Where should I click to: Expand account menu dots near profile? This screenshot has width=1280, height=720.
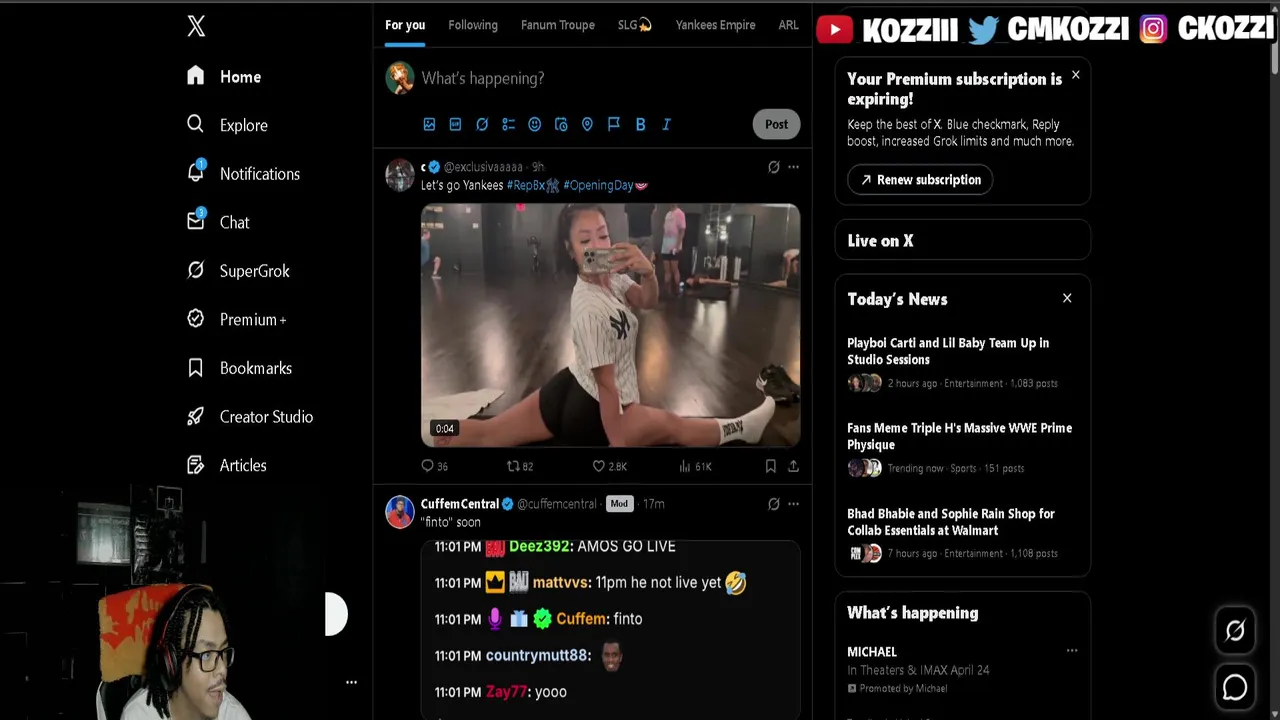coord(351,682)
